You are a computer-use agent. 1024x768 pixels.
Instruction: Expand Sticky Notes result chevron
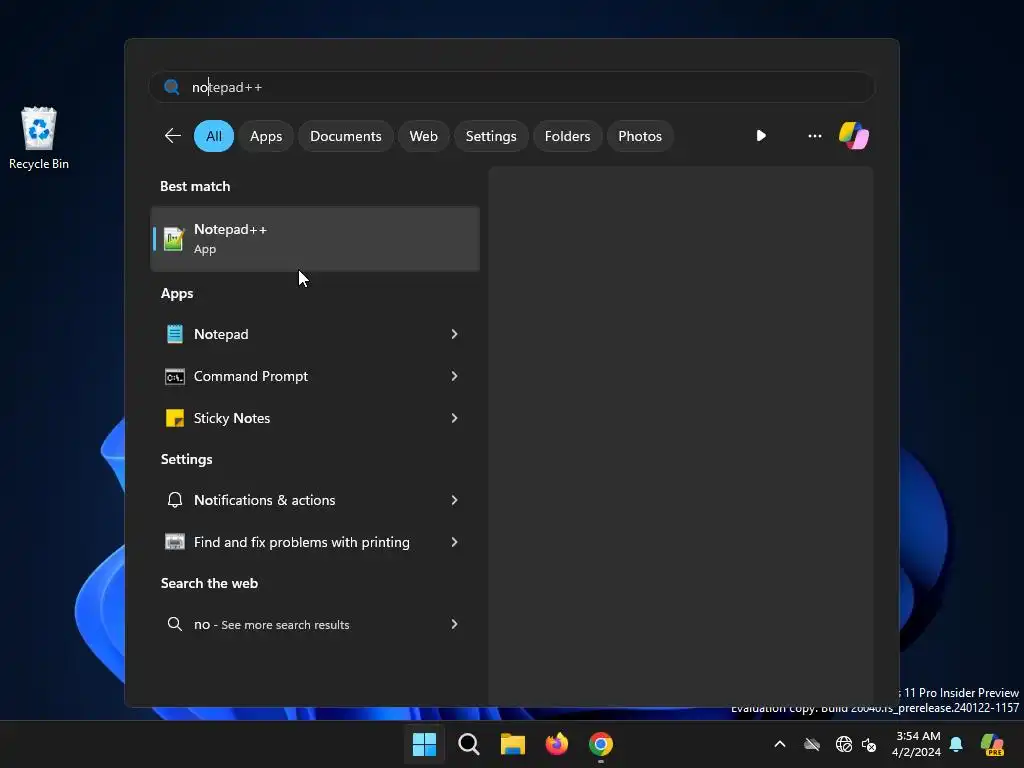pos(455,418)
